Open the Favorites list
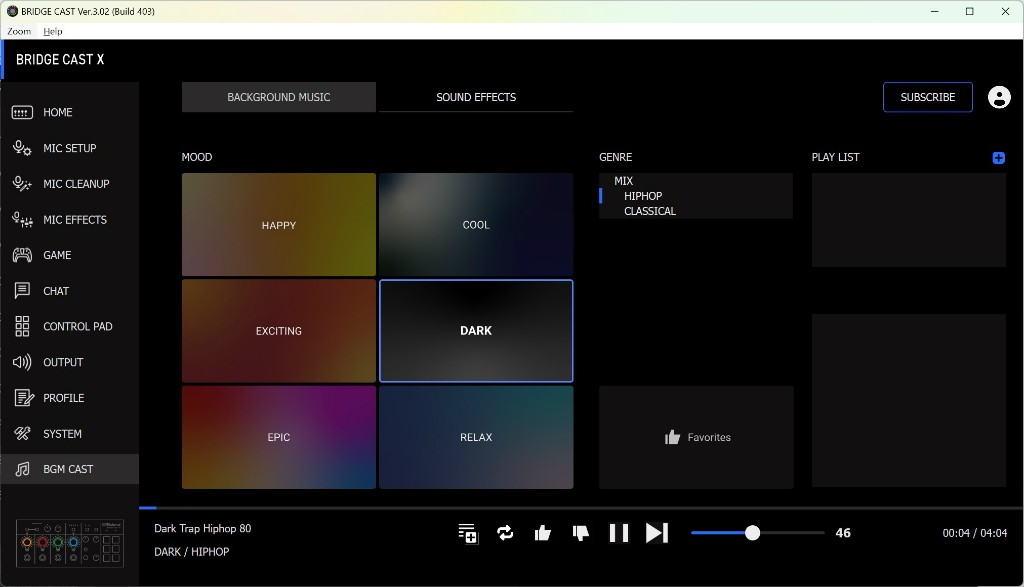Viewport: 1024px width, 587px height. click(x=696, y=437)
